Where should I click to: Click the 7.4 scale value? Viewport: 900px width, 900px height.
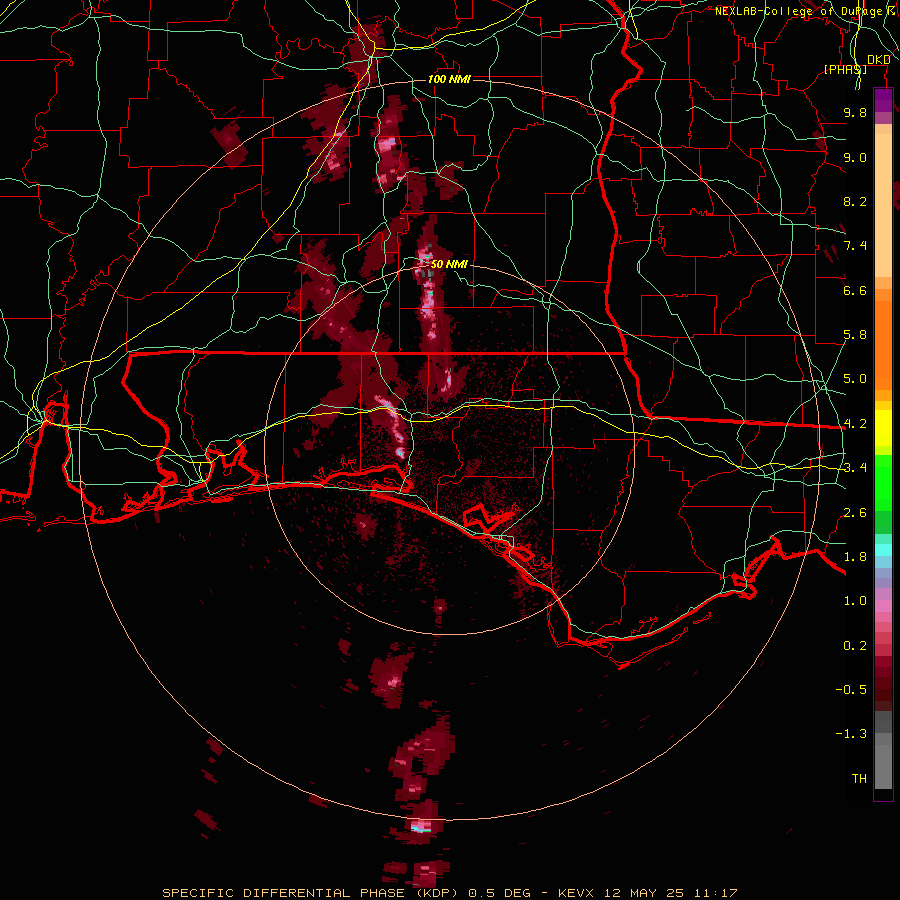pyautogui.click(x=855, y=246)
